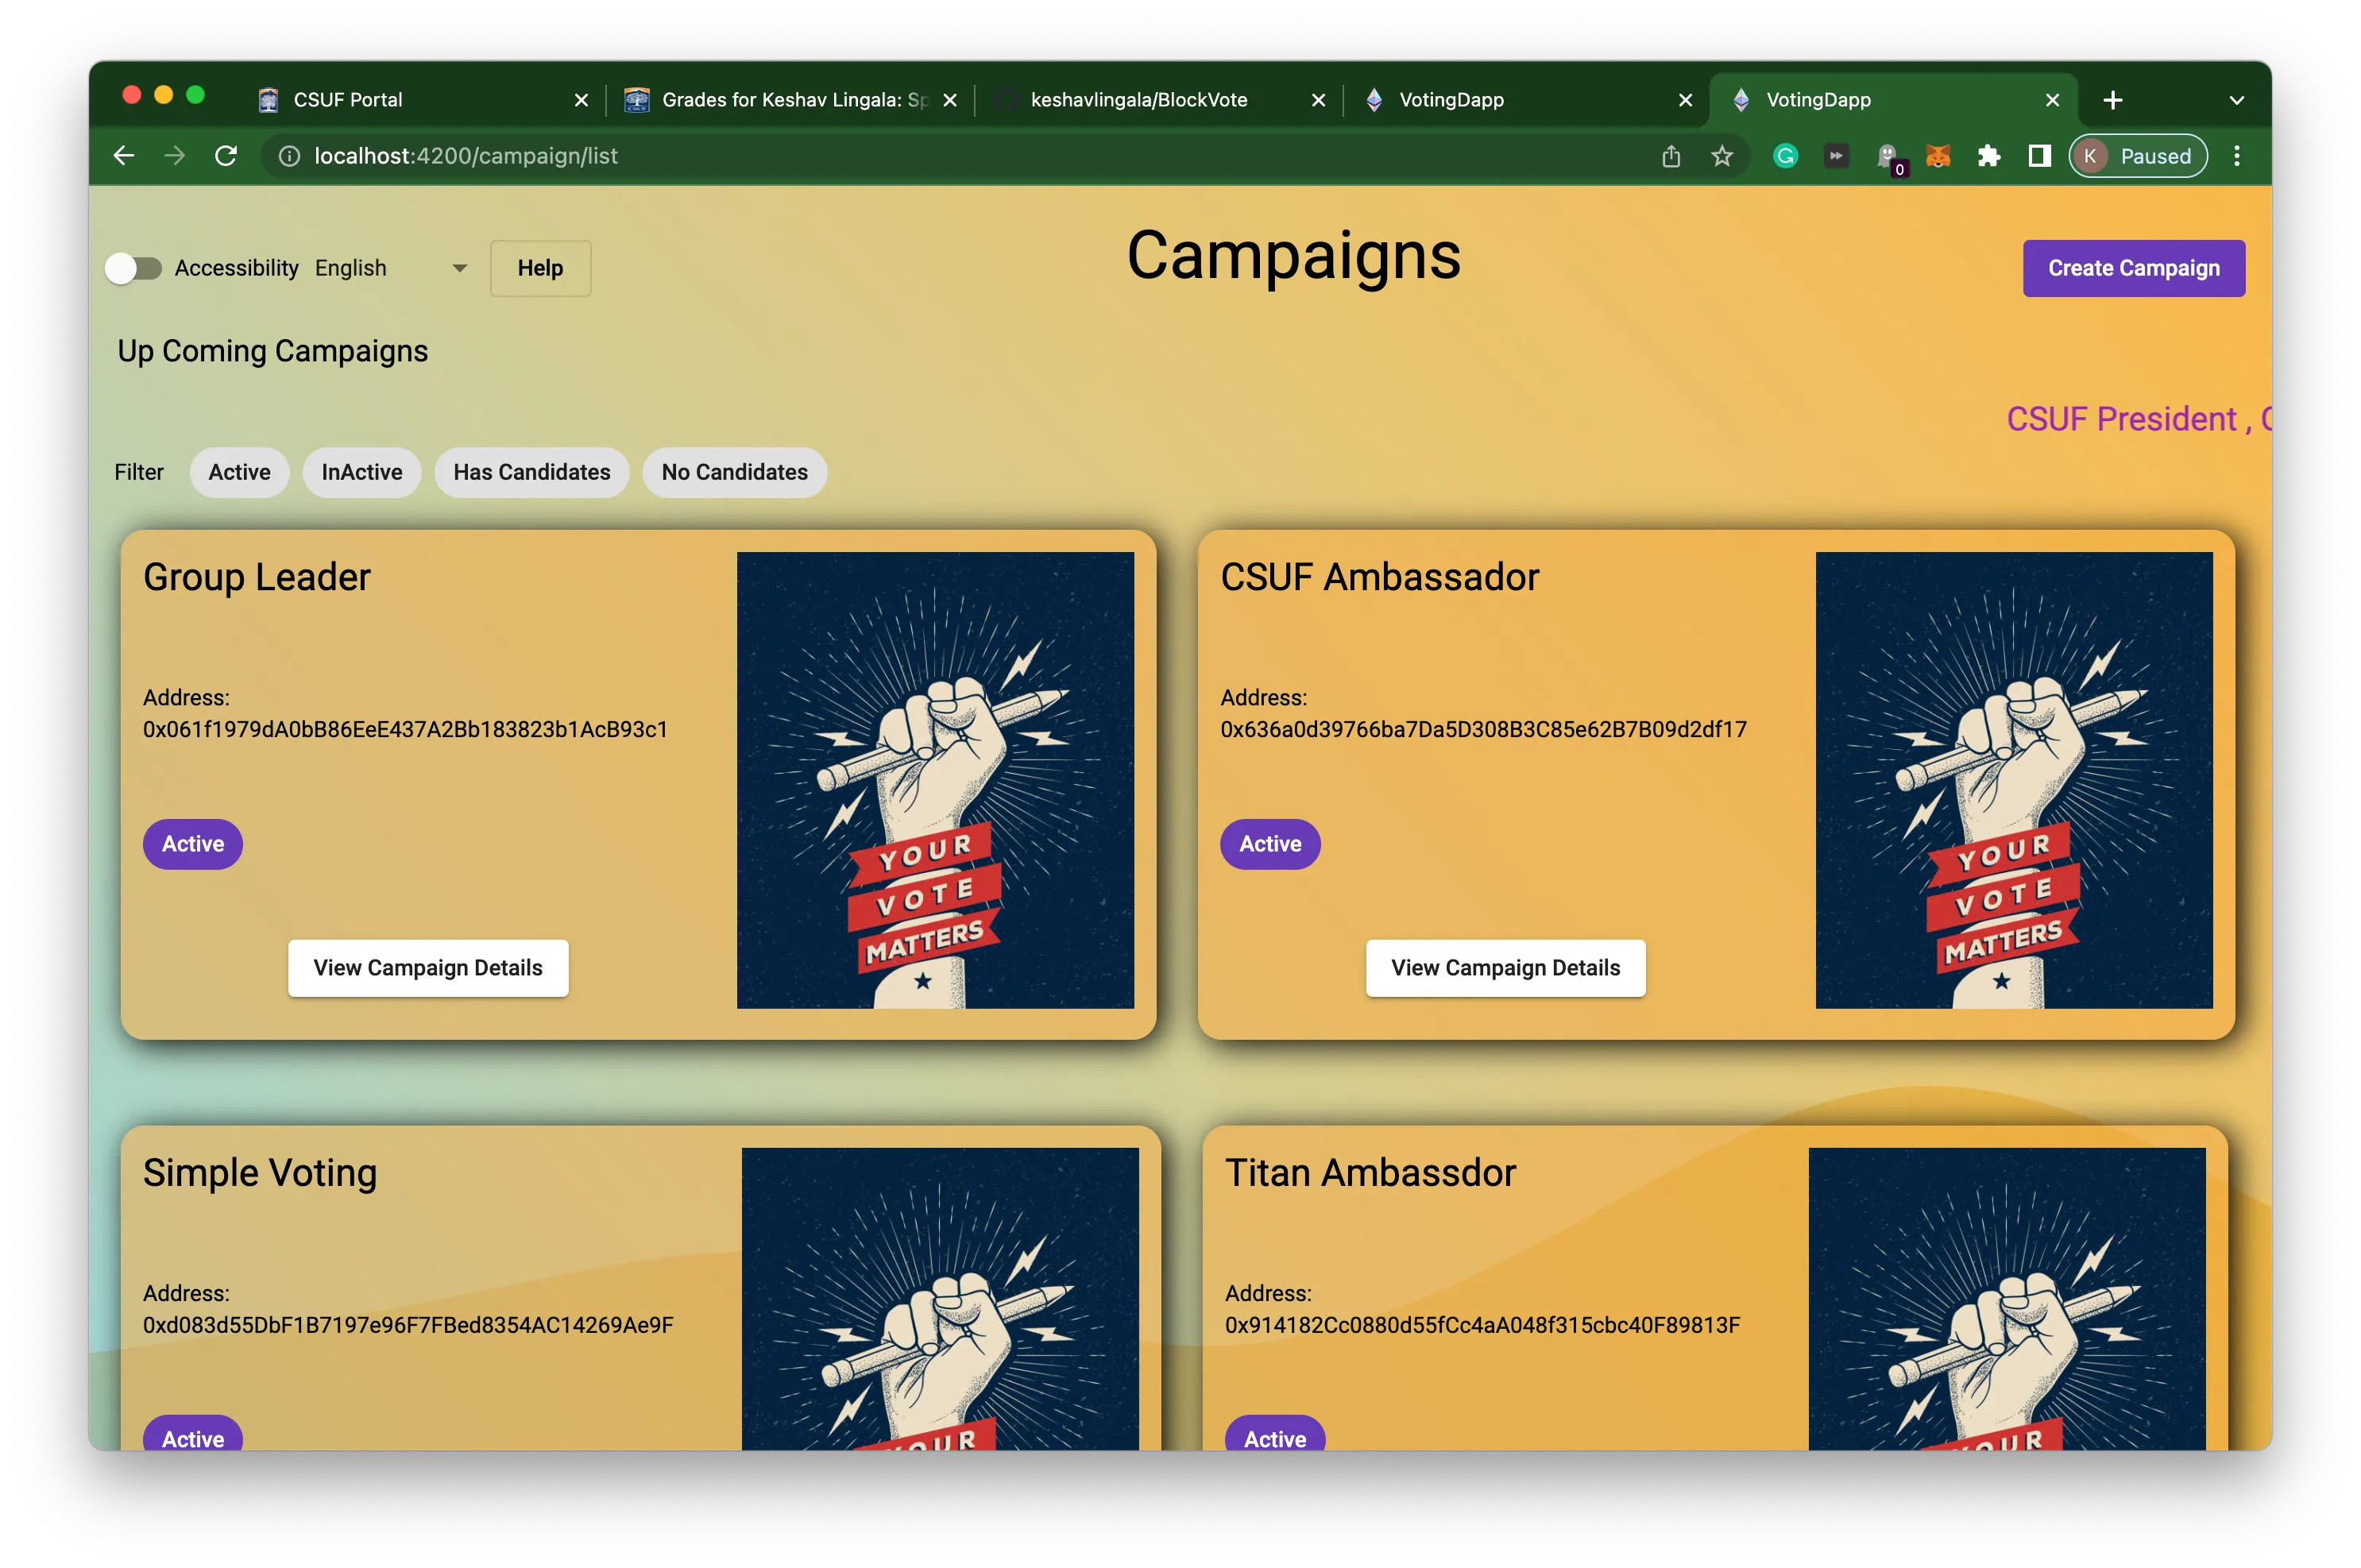Open the English language dropdown
The width and height of the screenshot is (2361, 1568).
[391, 268]
